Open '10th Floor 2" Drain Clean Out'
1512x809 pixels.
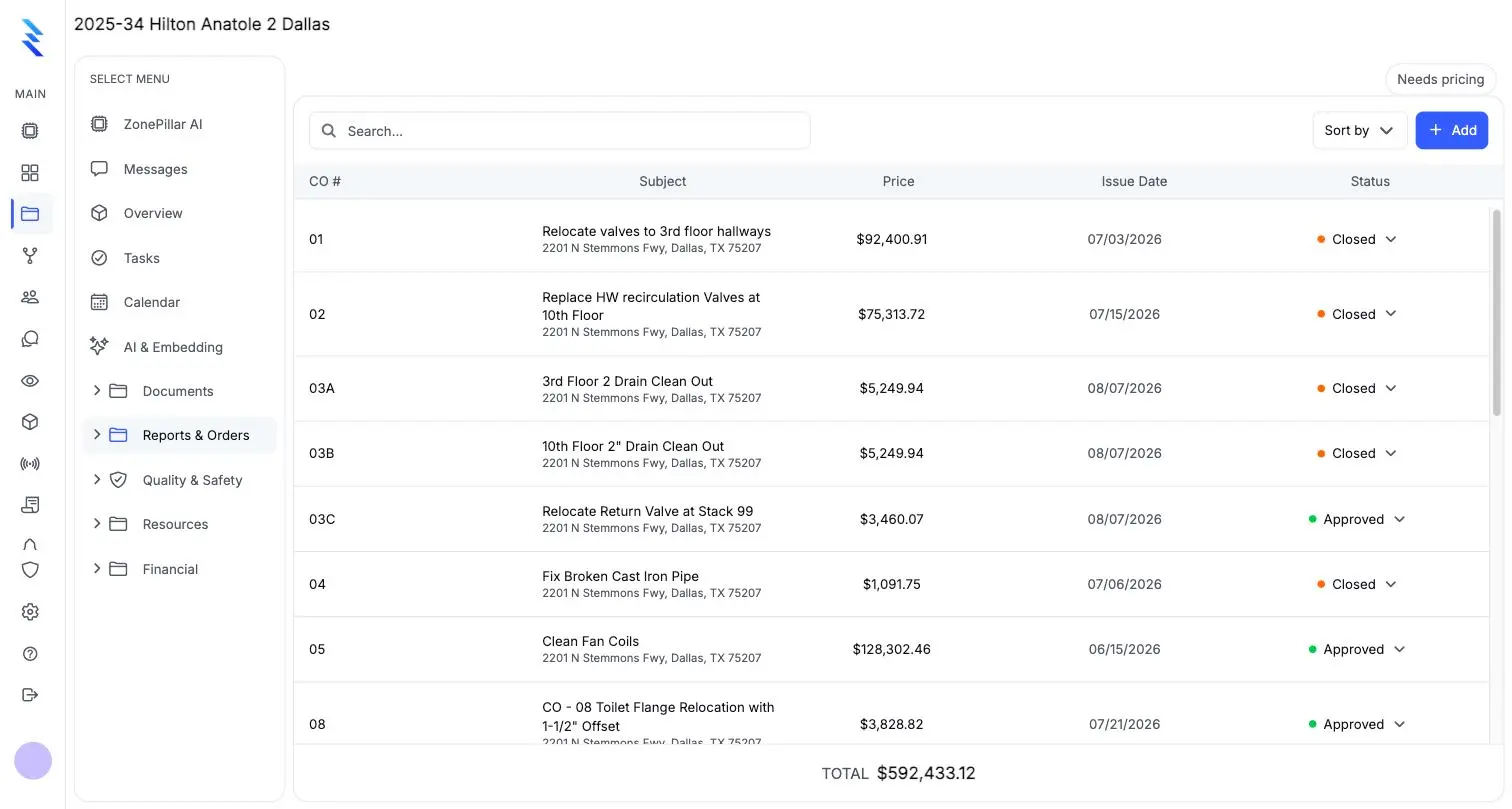633,446
